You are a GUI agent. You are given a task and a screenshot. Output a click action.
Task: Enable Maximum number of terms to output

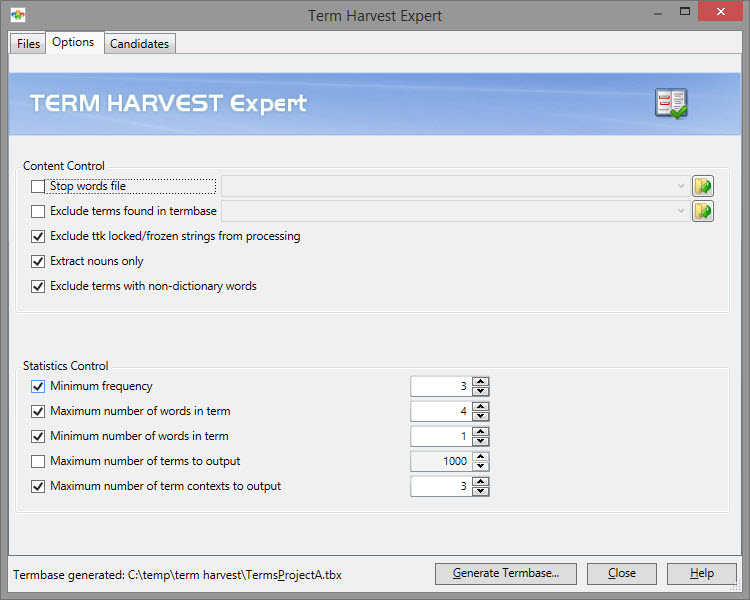point(38,461)
